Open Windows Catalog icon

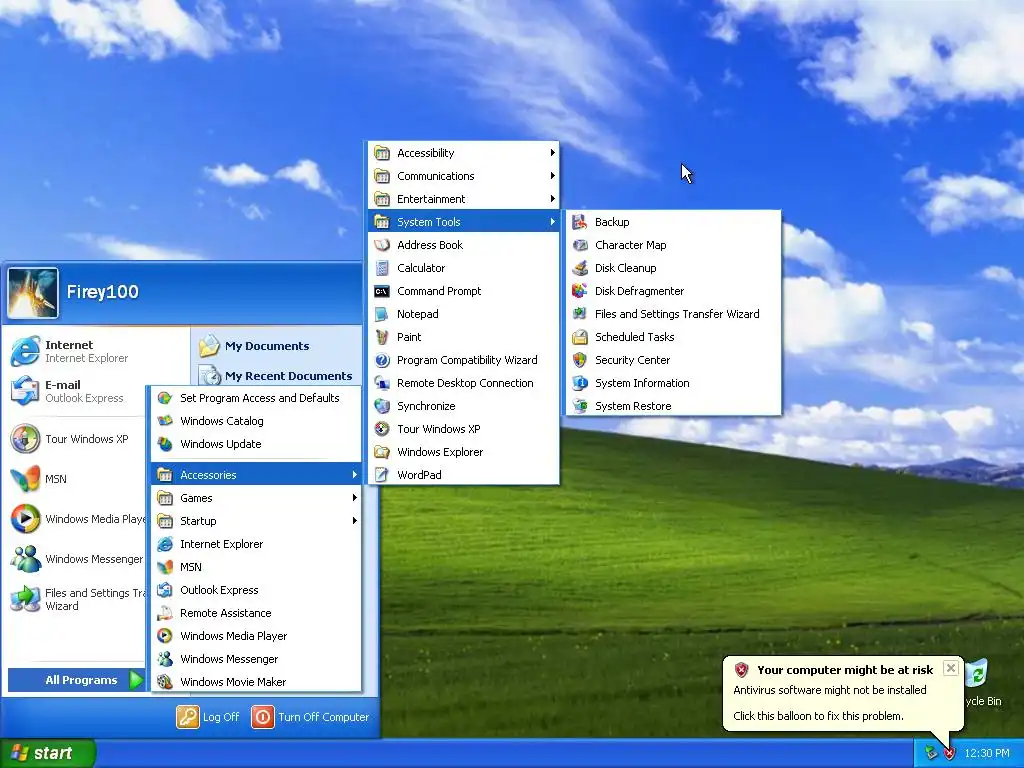(165, 421)
